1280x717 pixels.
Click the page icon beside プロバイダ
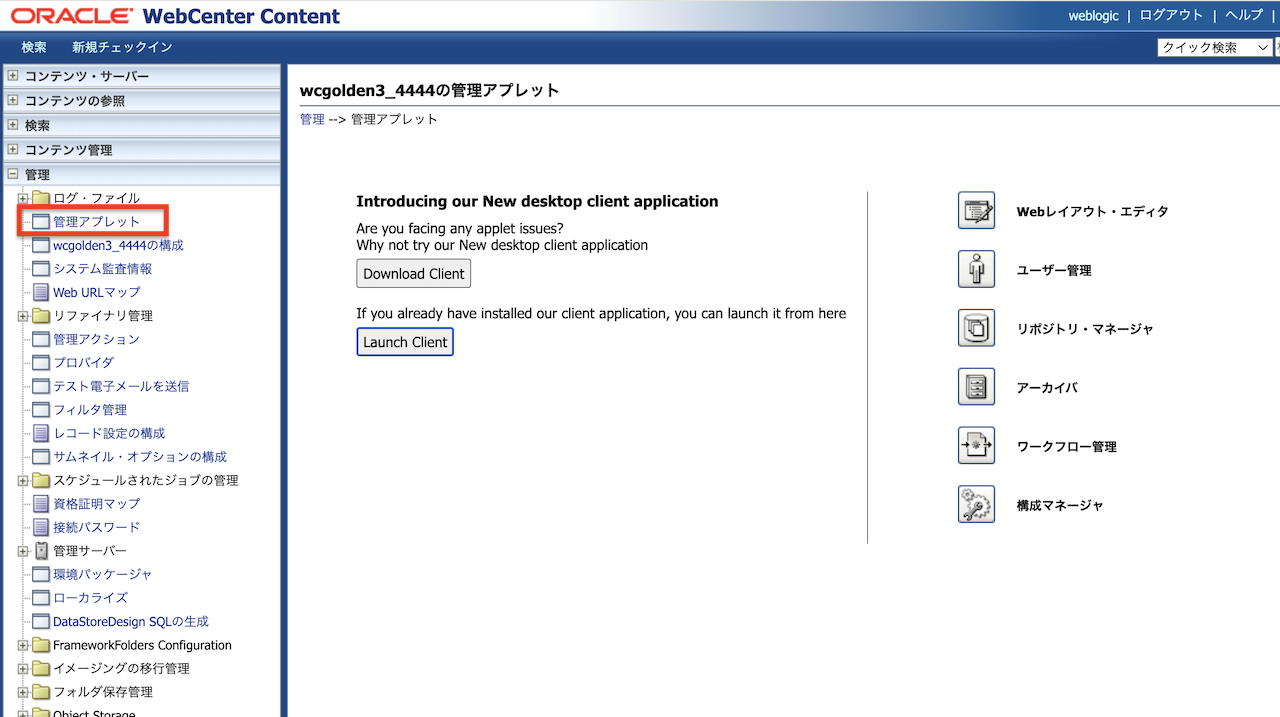(x=41, y=363)
